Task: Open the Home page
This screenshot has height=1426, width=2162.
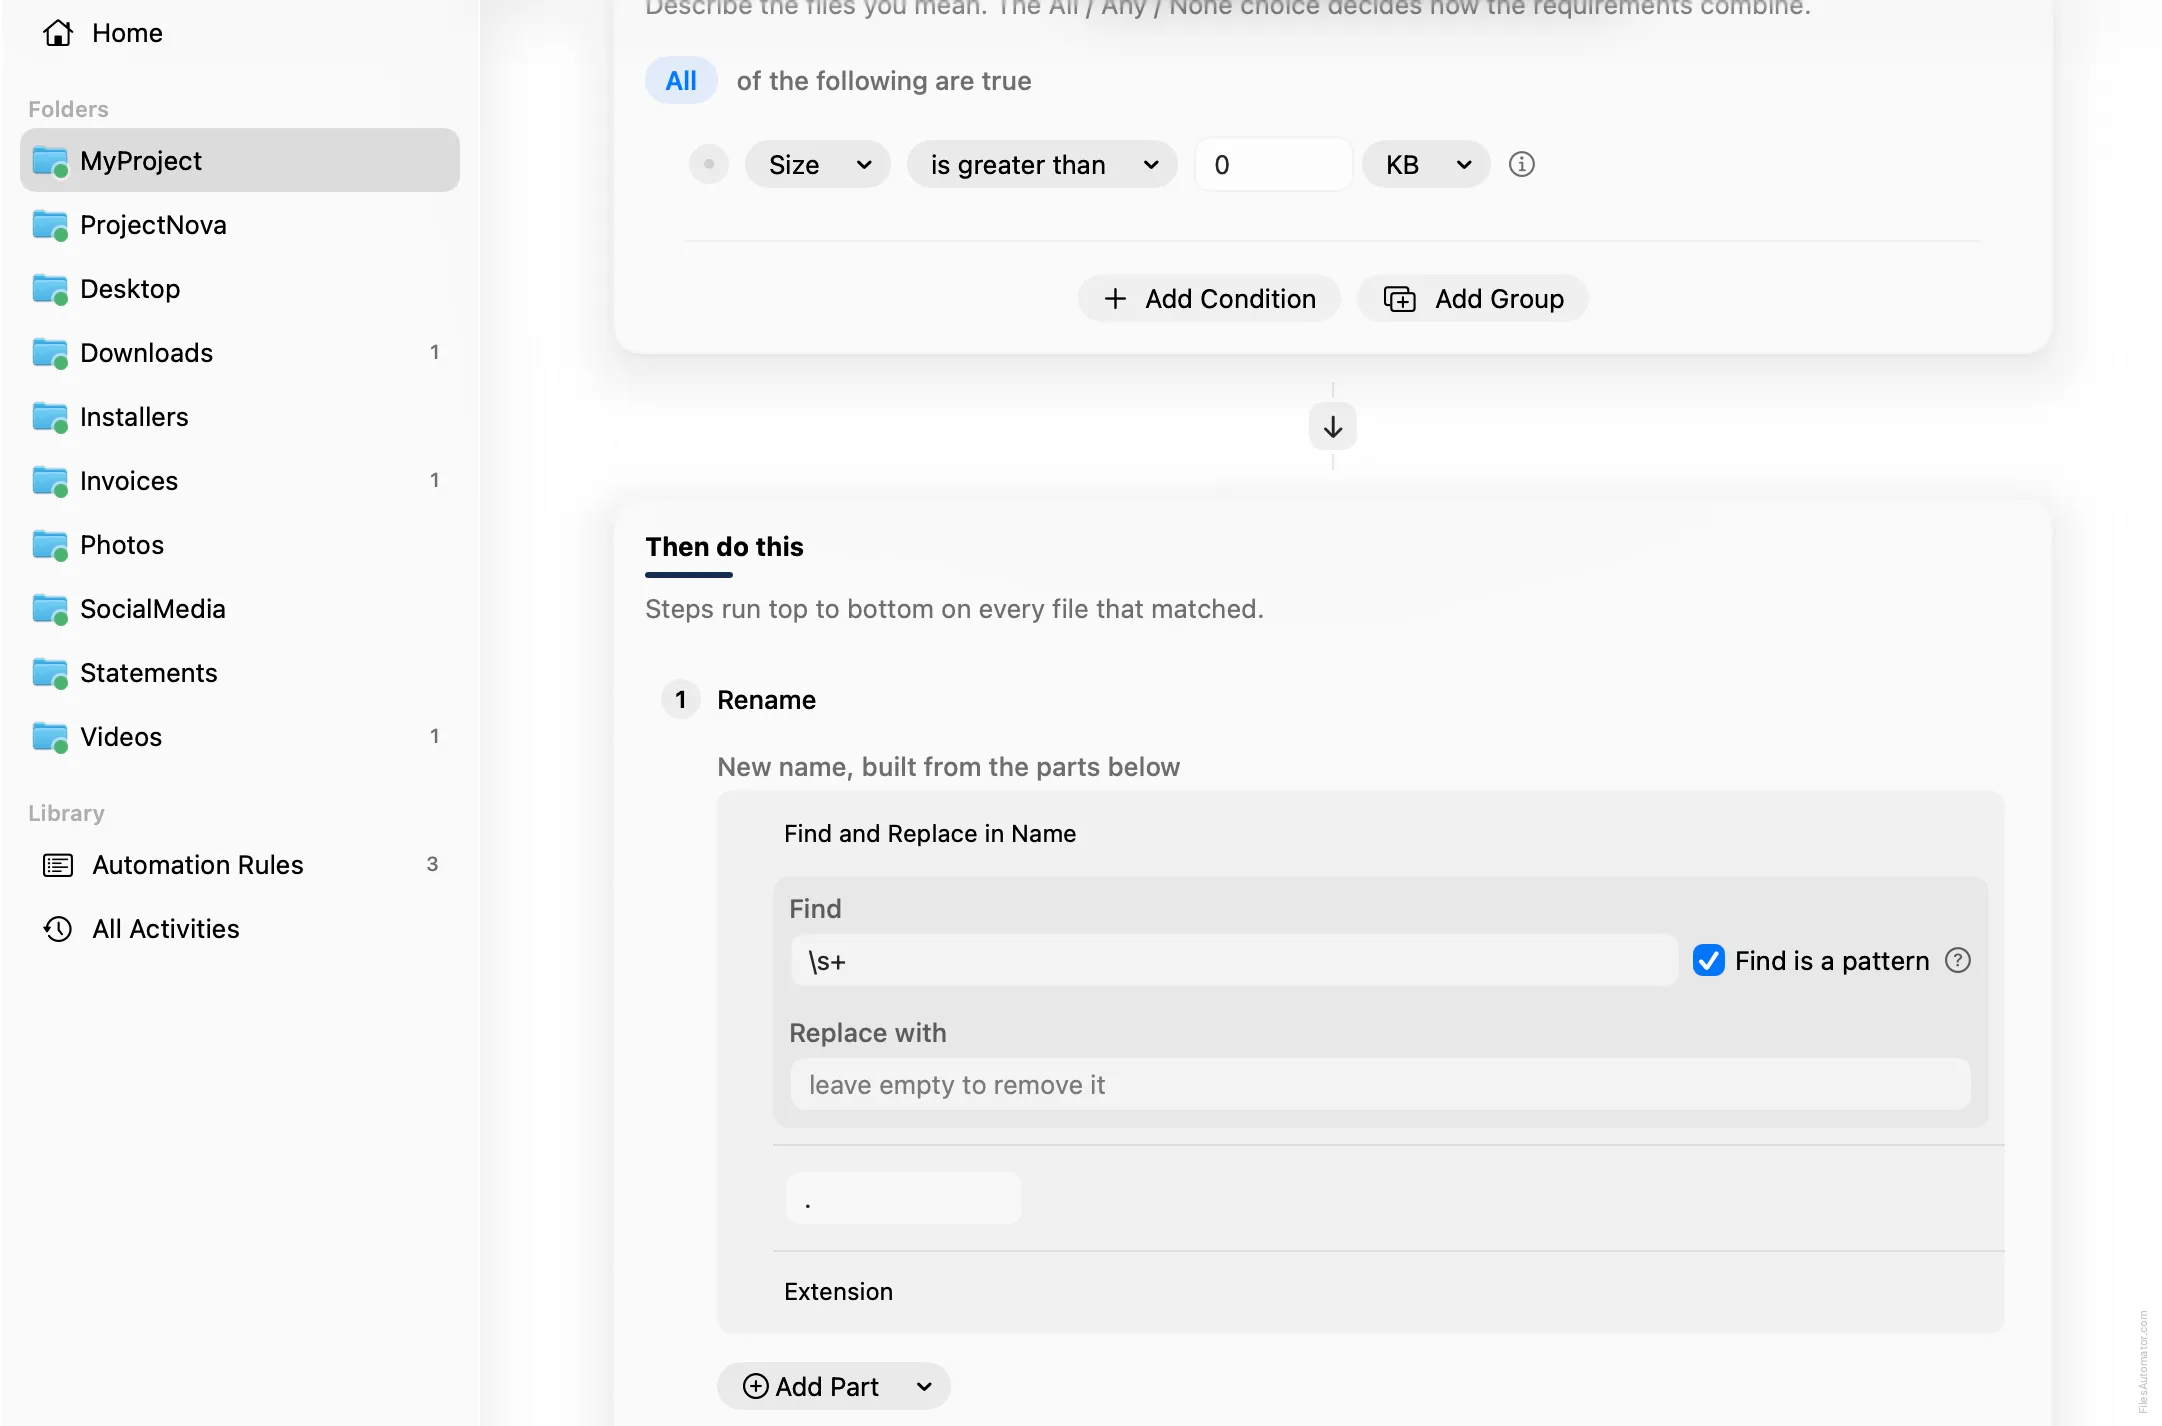Action: (x=102, y=33)
